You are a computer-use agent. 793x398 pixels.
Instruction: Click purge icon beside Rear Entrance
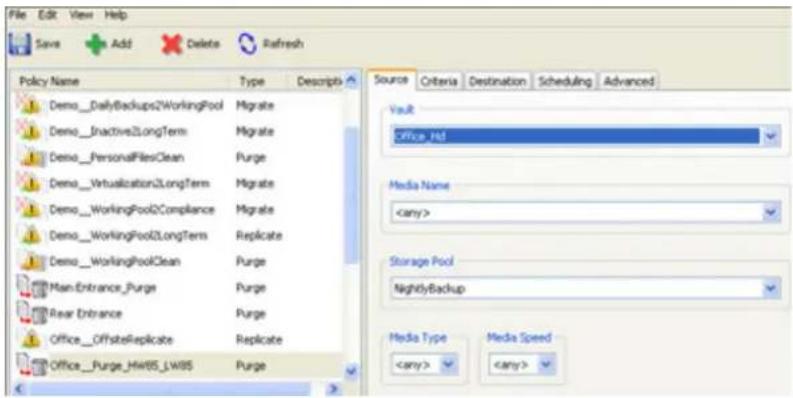31,315
